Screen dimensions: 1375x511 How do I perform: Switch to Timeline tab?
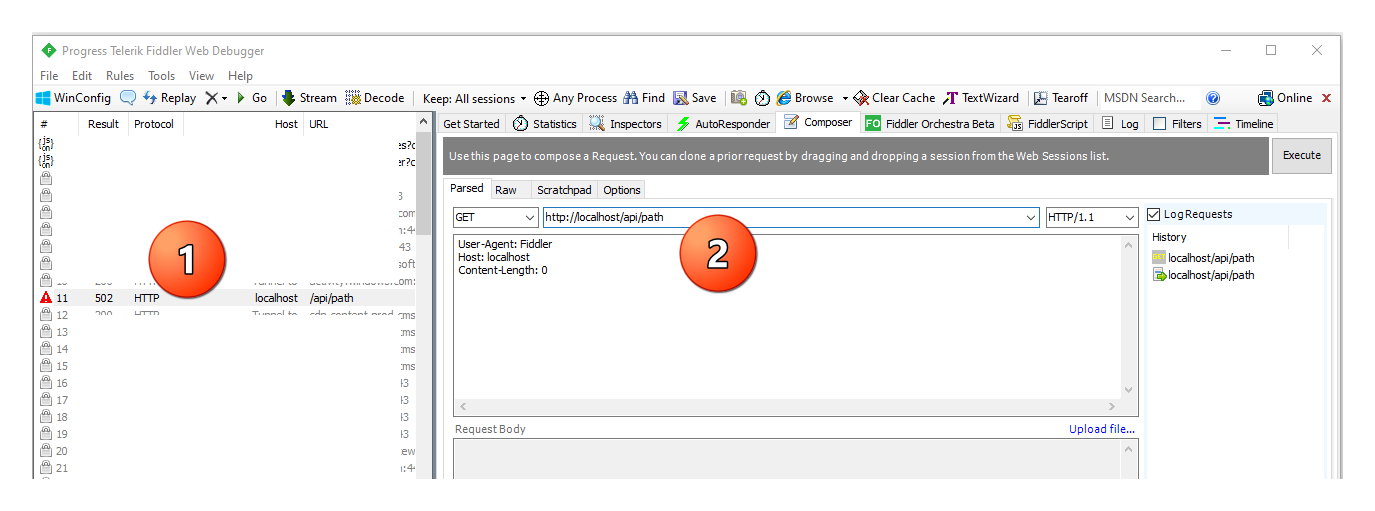1243,124
